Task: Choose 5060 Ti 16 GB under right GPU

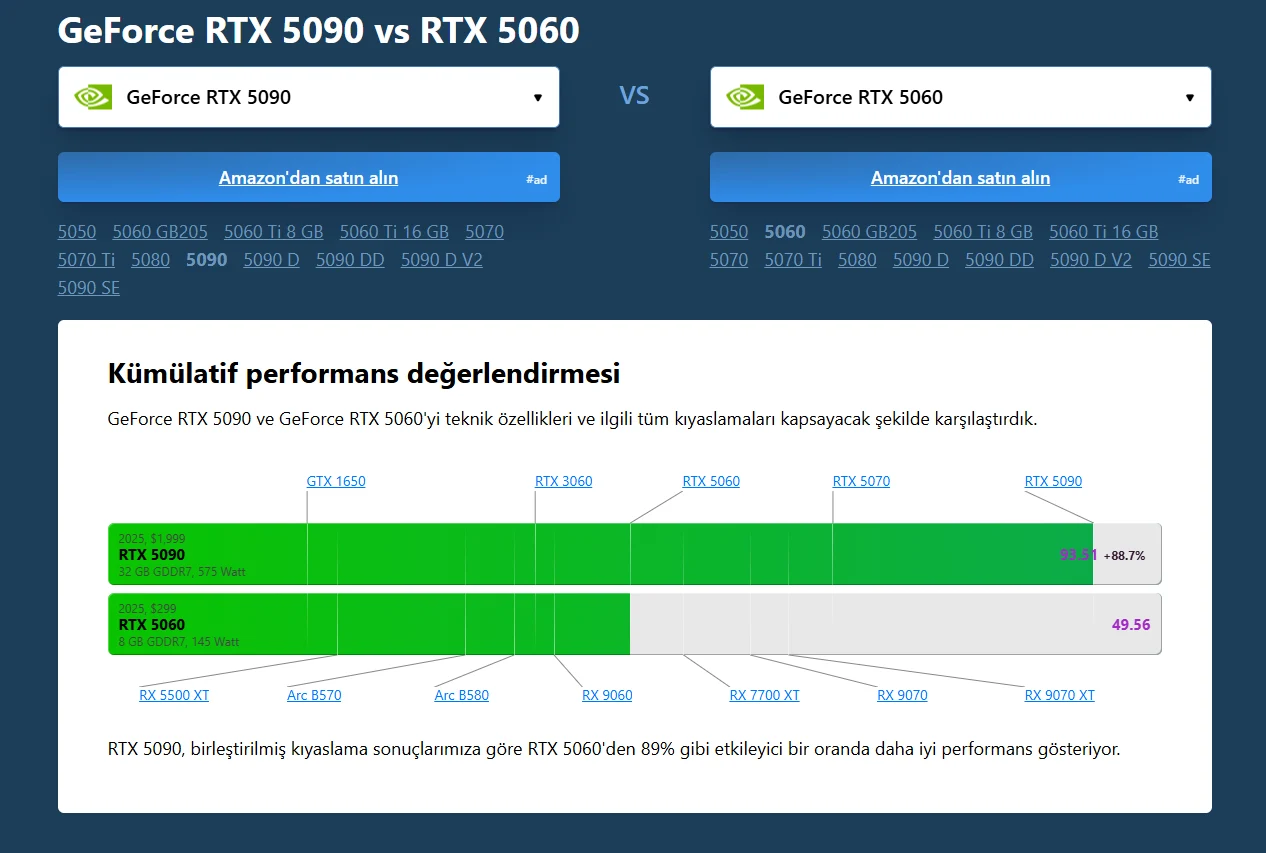Action: pos(1104,232)
